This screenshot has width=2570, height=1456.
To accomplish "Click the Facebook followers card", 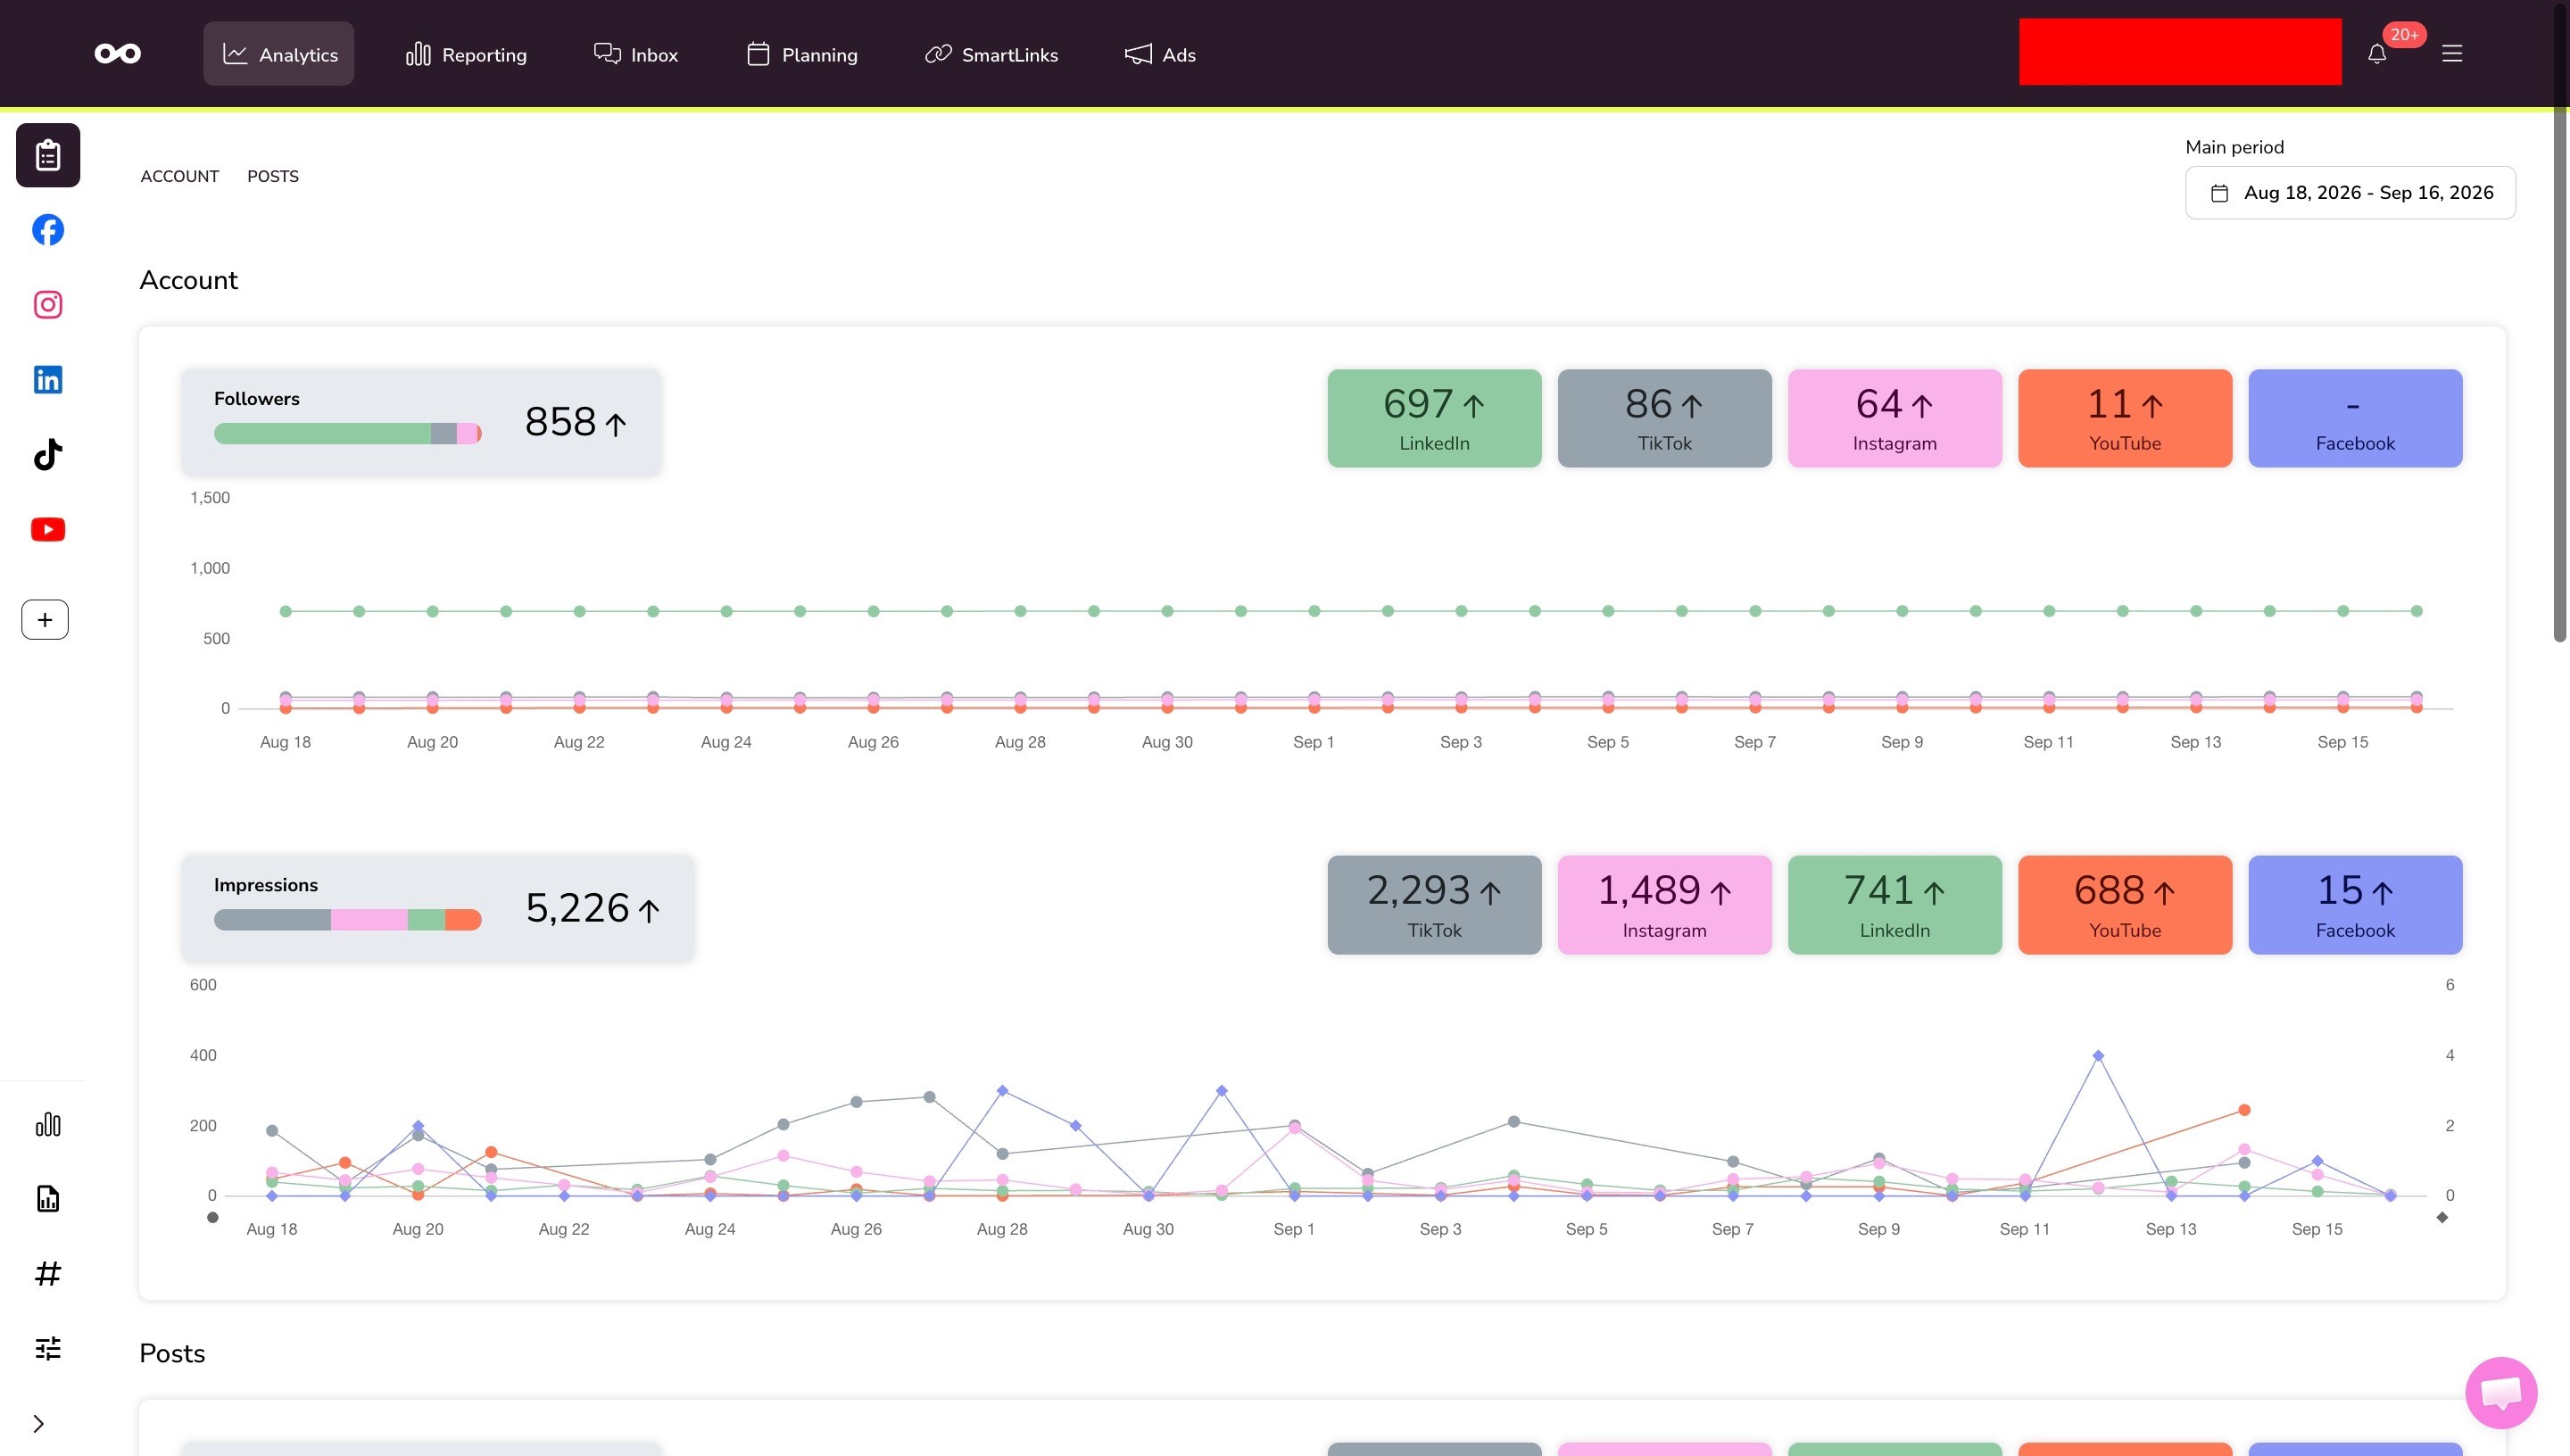I will click(x=2355, y=418).
